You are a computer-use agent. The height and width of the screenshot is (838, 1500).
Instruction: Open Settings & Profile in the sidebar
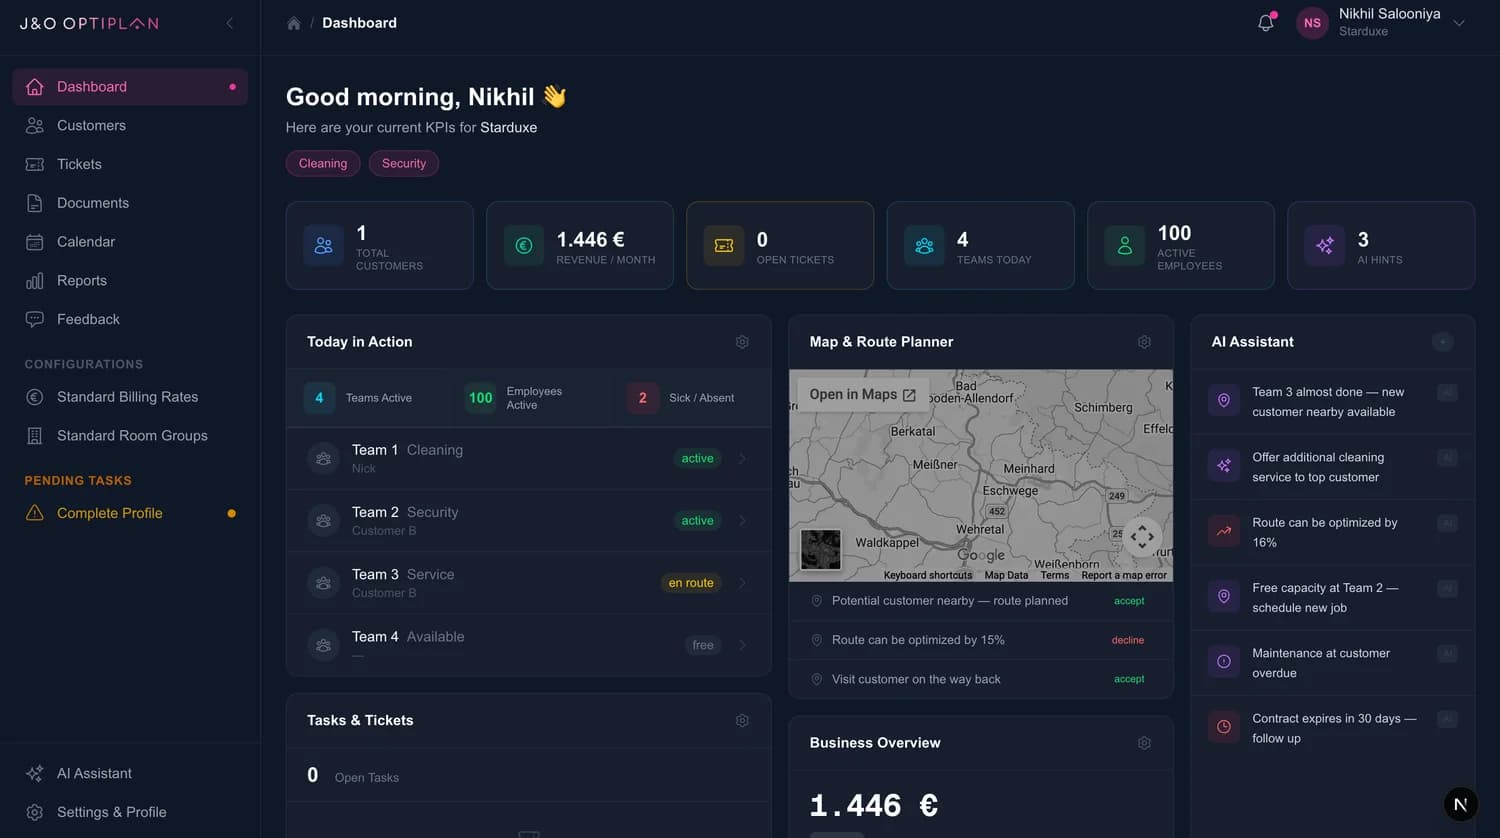(130, 812)
